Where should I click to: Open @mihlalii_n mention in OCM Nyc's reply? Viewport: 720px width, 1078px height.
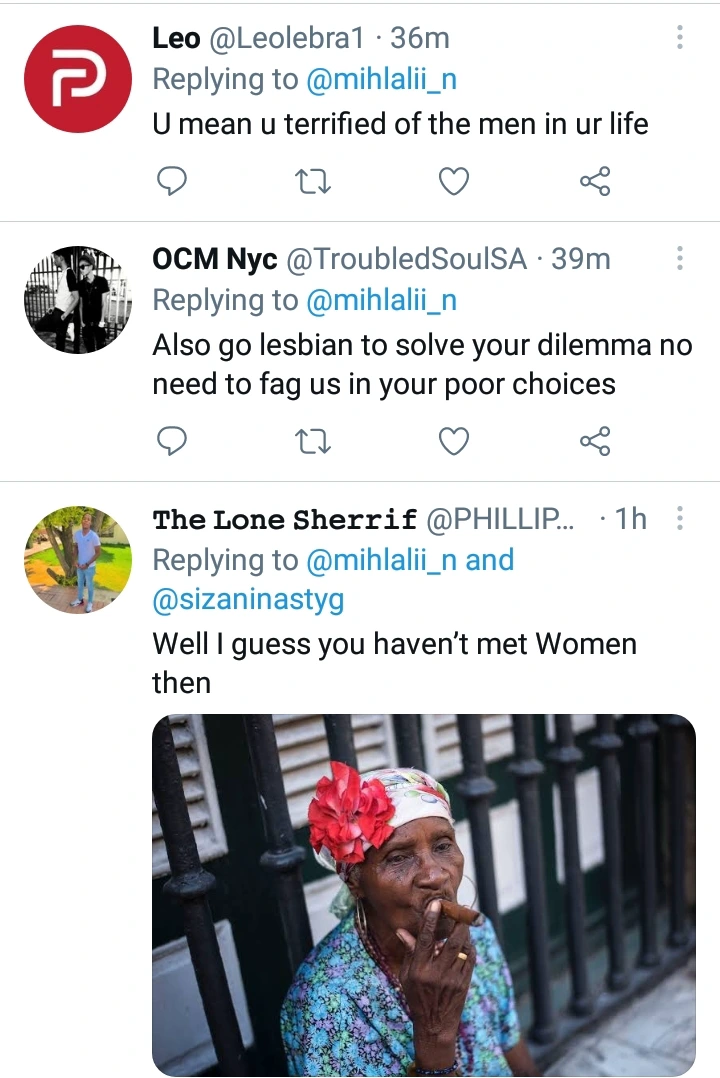point(381,300)
